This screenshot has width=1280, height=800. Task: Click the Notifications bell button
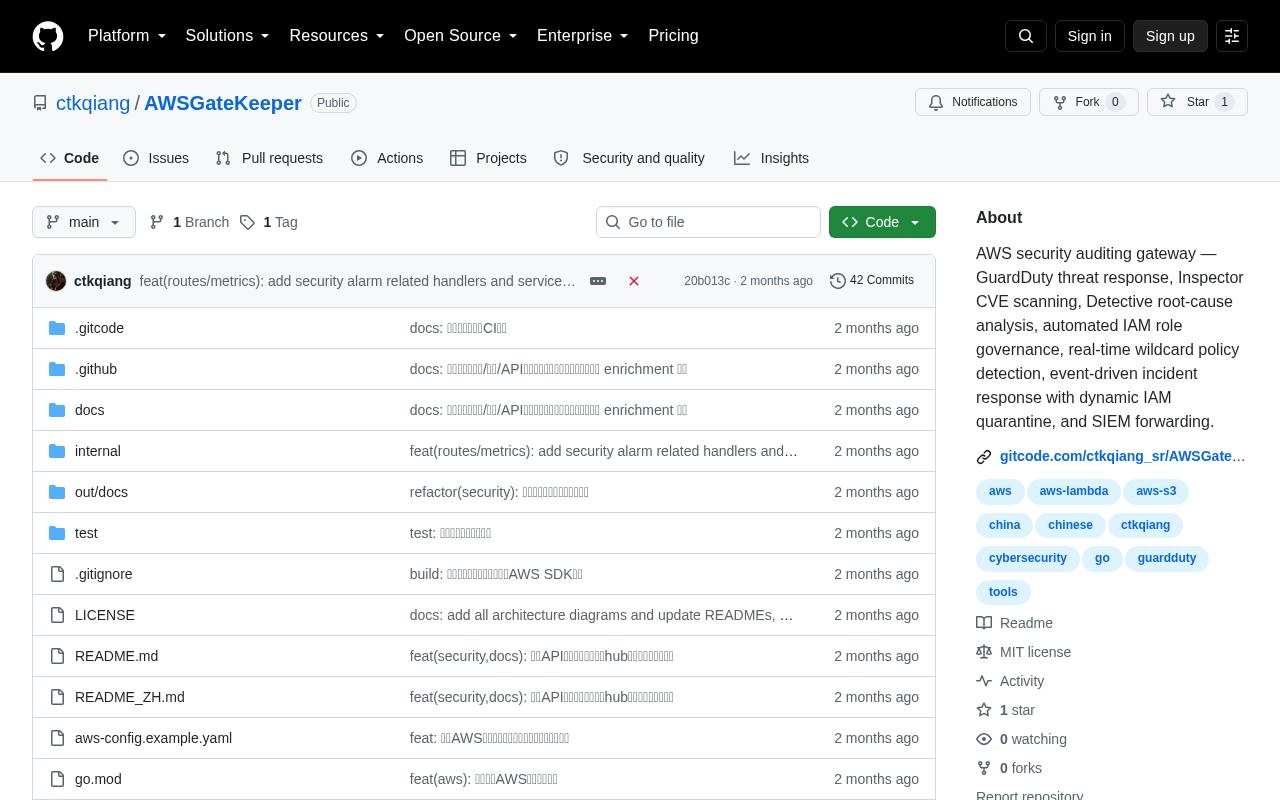[x=973, y=102]
